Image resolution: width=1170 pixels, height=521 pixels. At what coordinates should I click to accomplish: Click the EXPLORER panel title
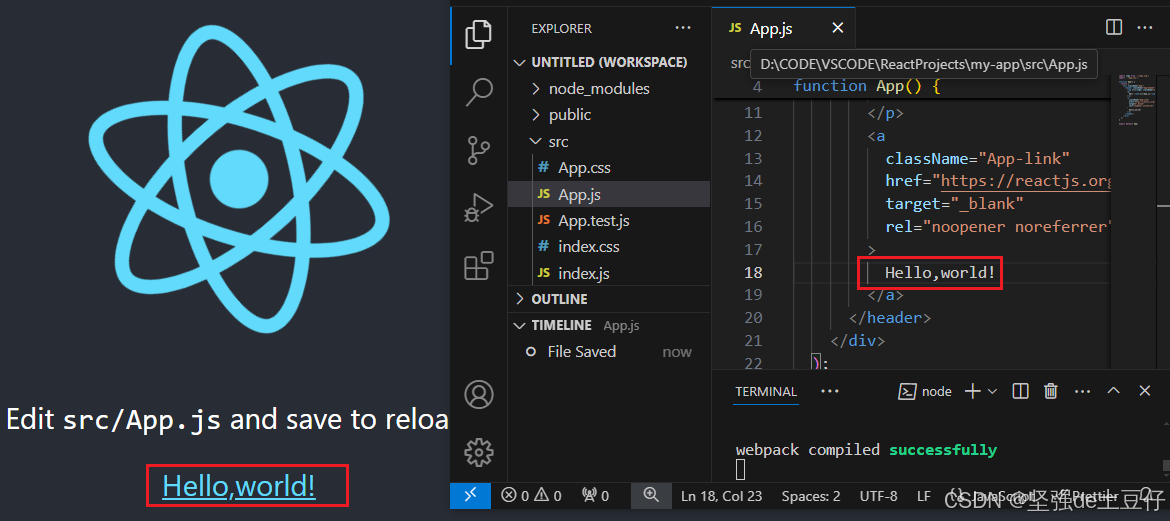(561, 28)
